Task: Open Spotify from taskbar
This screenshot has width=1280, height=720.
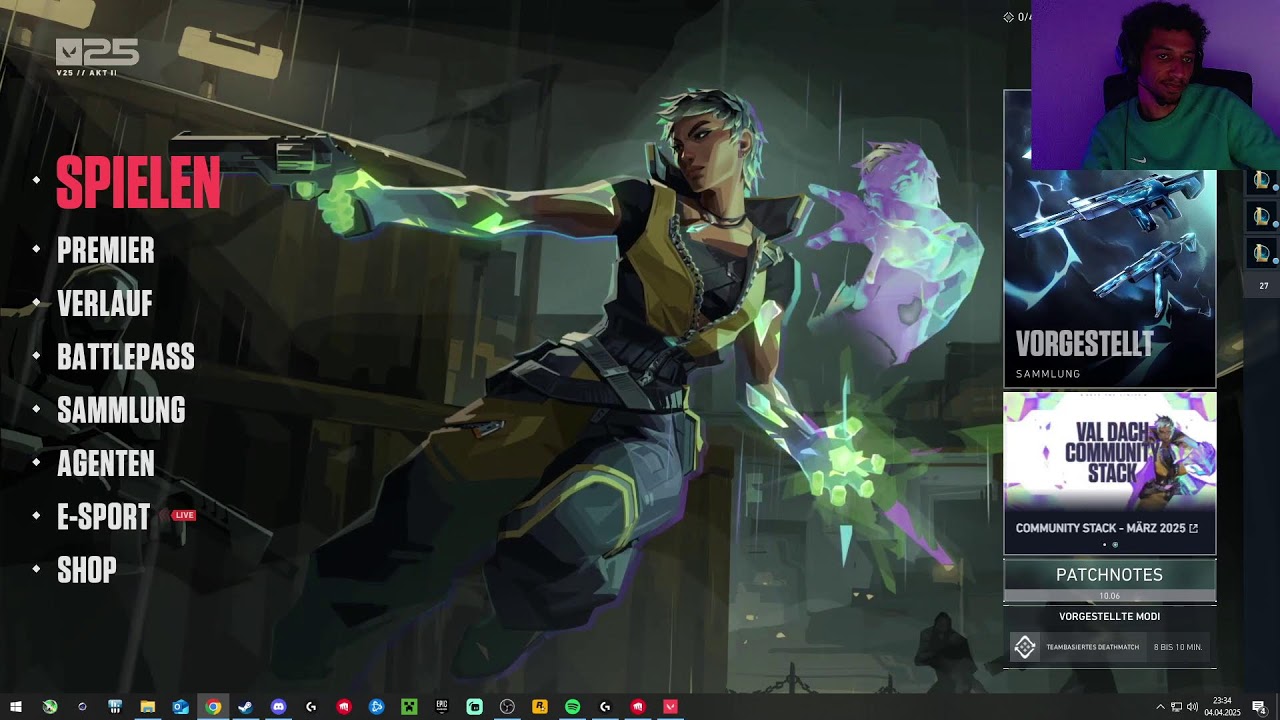Action: pos(572,707)
